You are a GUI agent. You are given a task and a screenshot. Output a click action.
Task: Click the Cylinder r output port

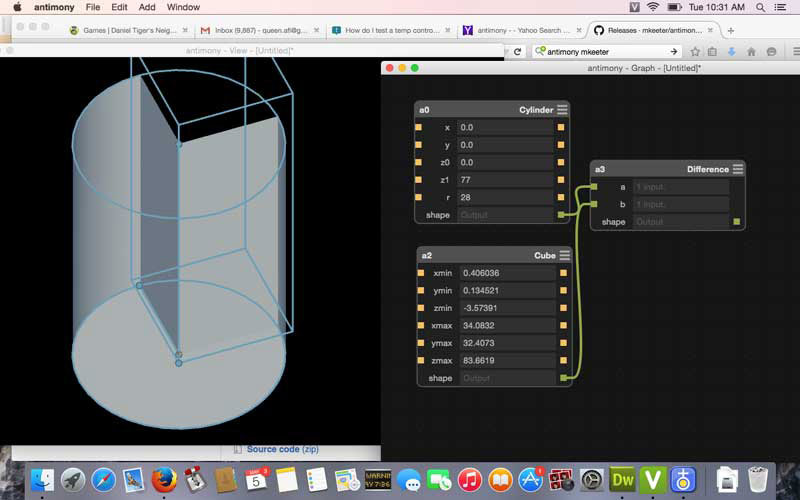[x=561, y=197]
